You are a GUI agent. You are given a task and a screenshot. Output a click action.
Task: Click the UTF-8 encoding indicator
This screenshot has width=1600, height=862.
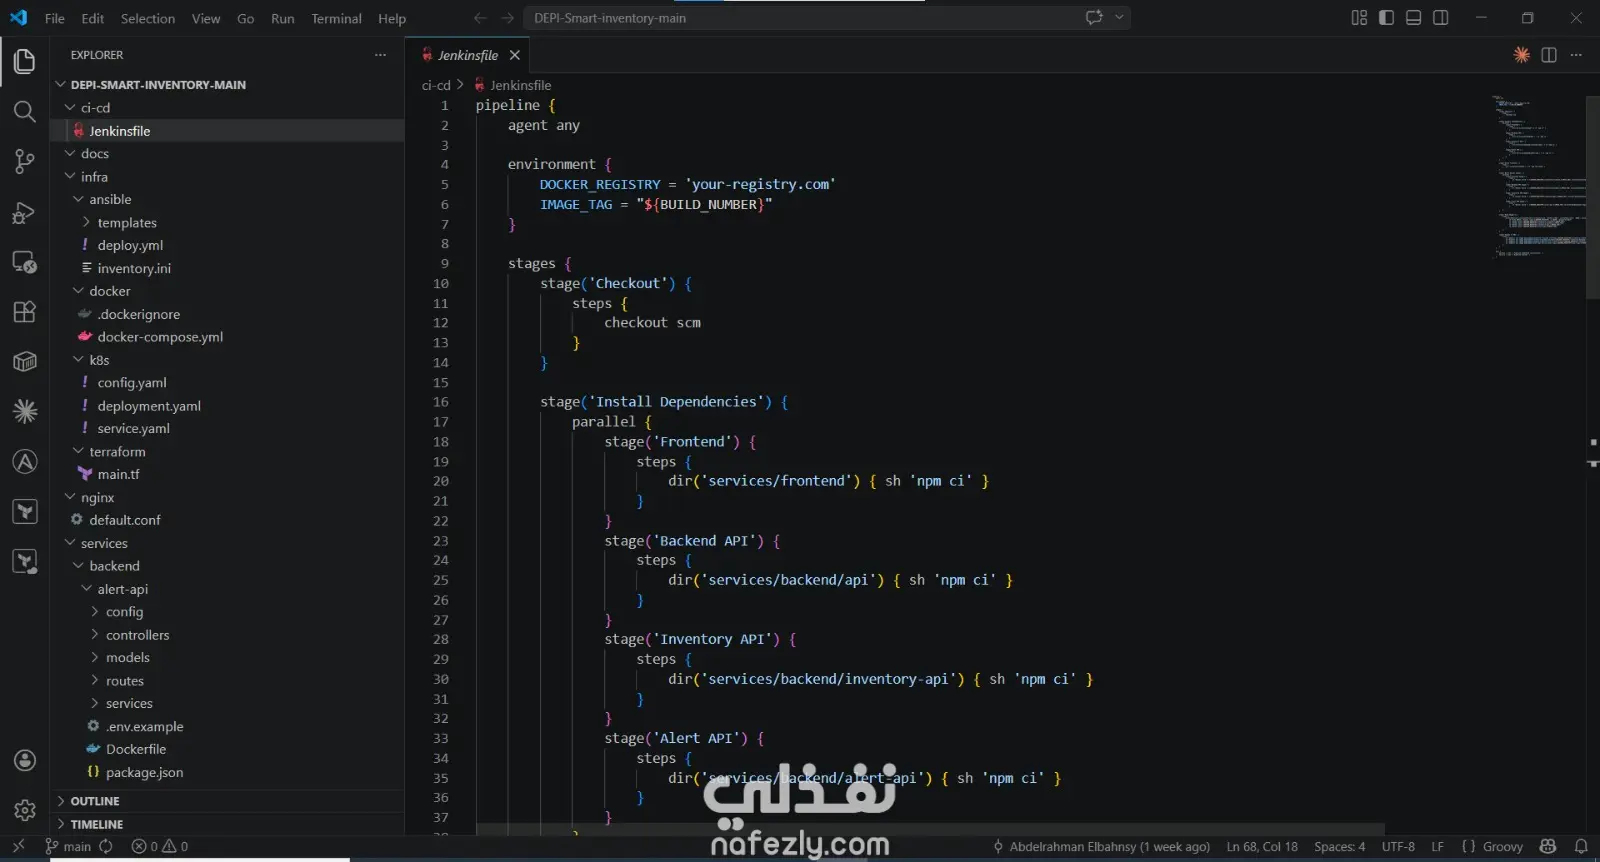1398,847
